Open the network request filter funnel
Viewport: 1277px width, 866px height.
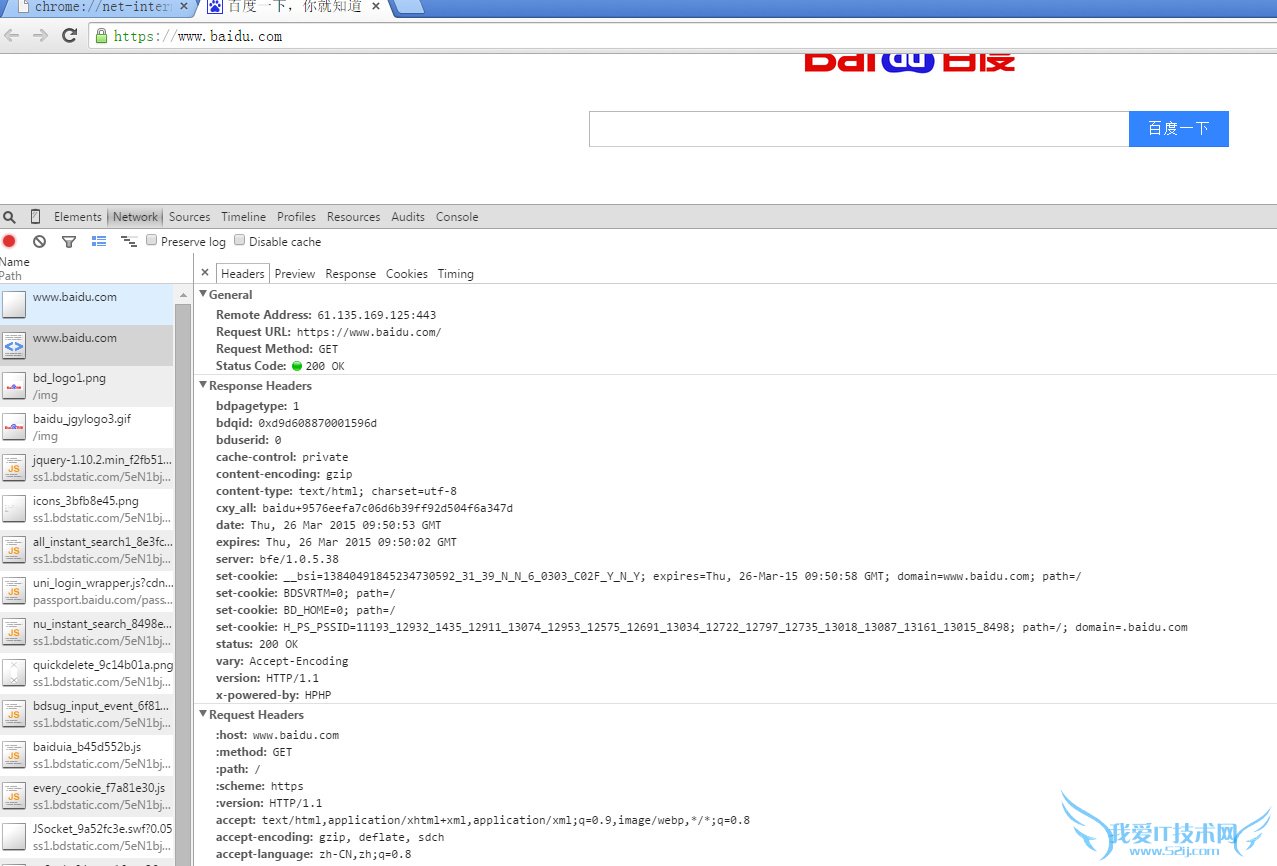tap(68, 241)
